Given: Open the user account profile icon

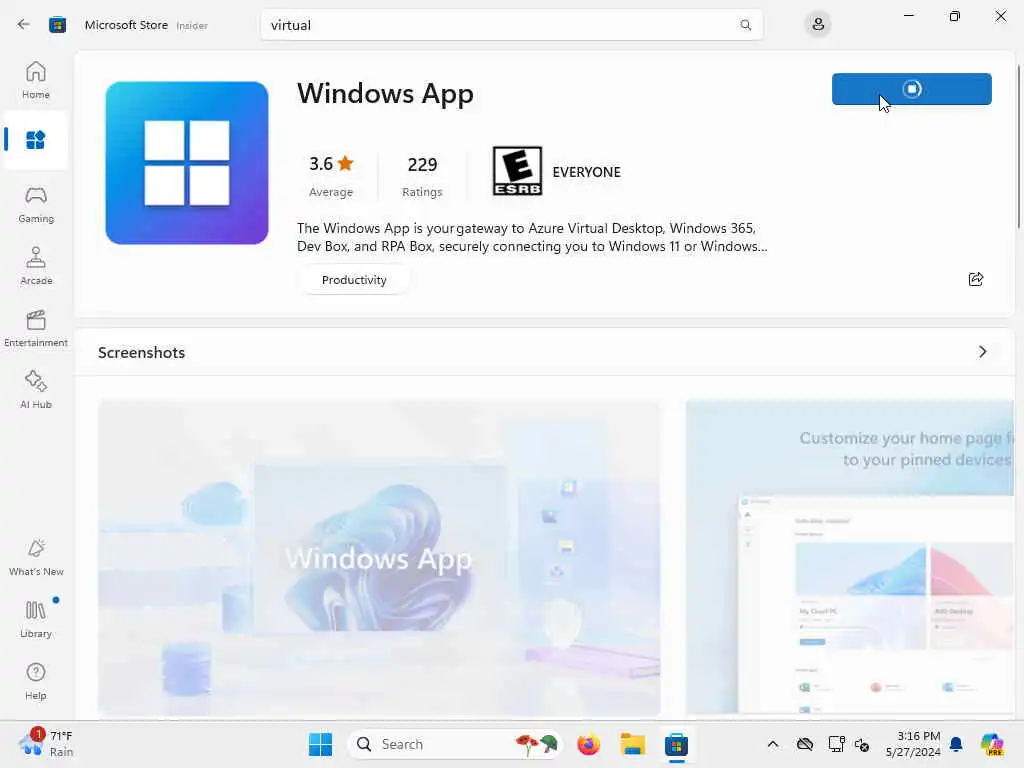Looking at the screenshot, I should click(x=818, y=25).
